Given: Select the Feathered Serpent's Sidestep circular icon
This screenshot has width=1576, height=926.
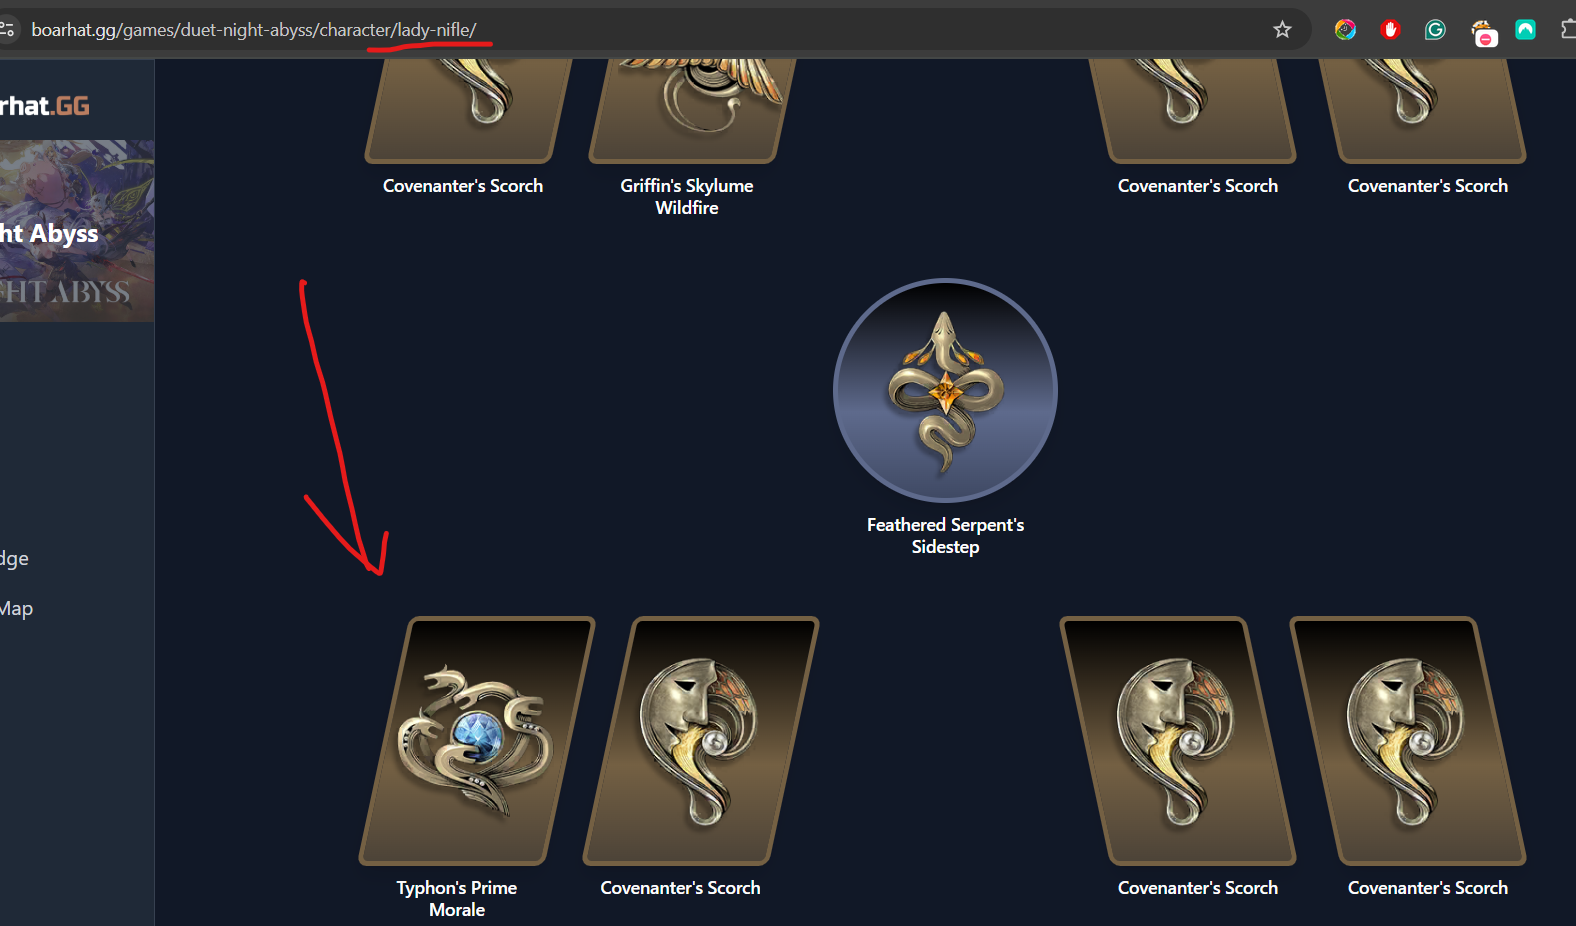Looking at the screenshot, I should click(x=945, y=390).
